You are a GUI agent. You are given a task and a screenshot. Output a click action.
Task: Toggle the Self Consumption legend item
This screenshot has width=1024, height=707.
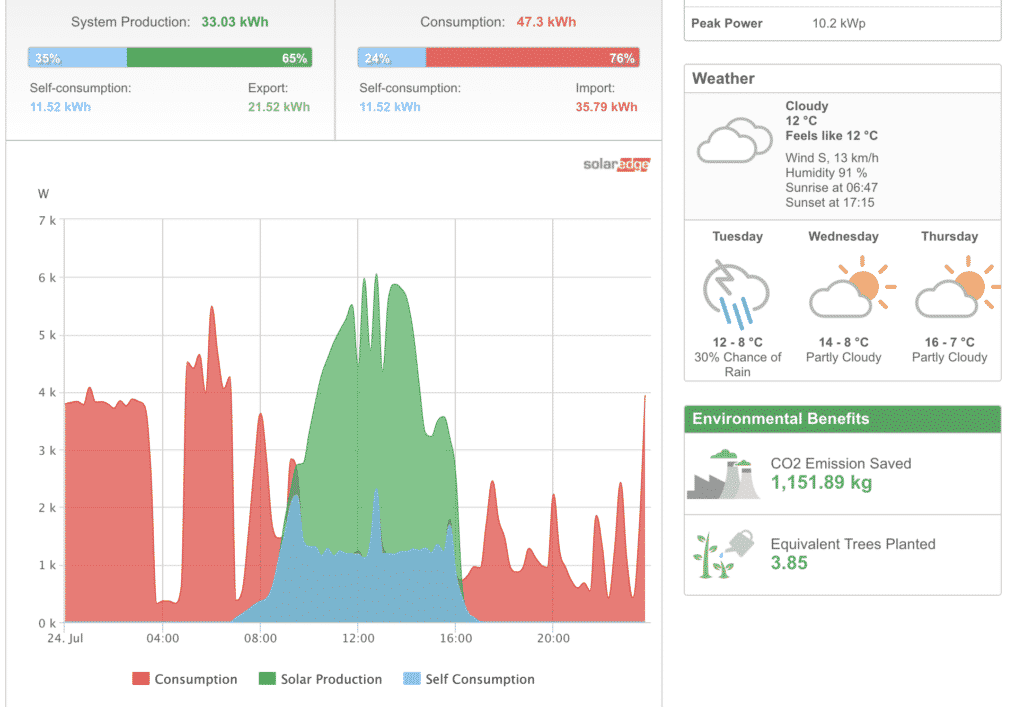[480, 679]
